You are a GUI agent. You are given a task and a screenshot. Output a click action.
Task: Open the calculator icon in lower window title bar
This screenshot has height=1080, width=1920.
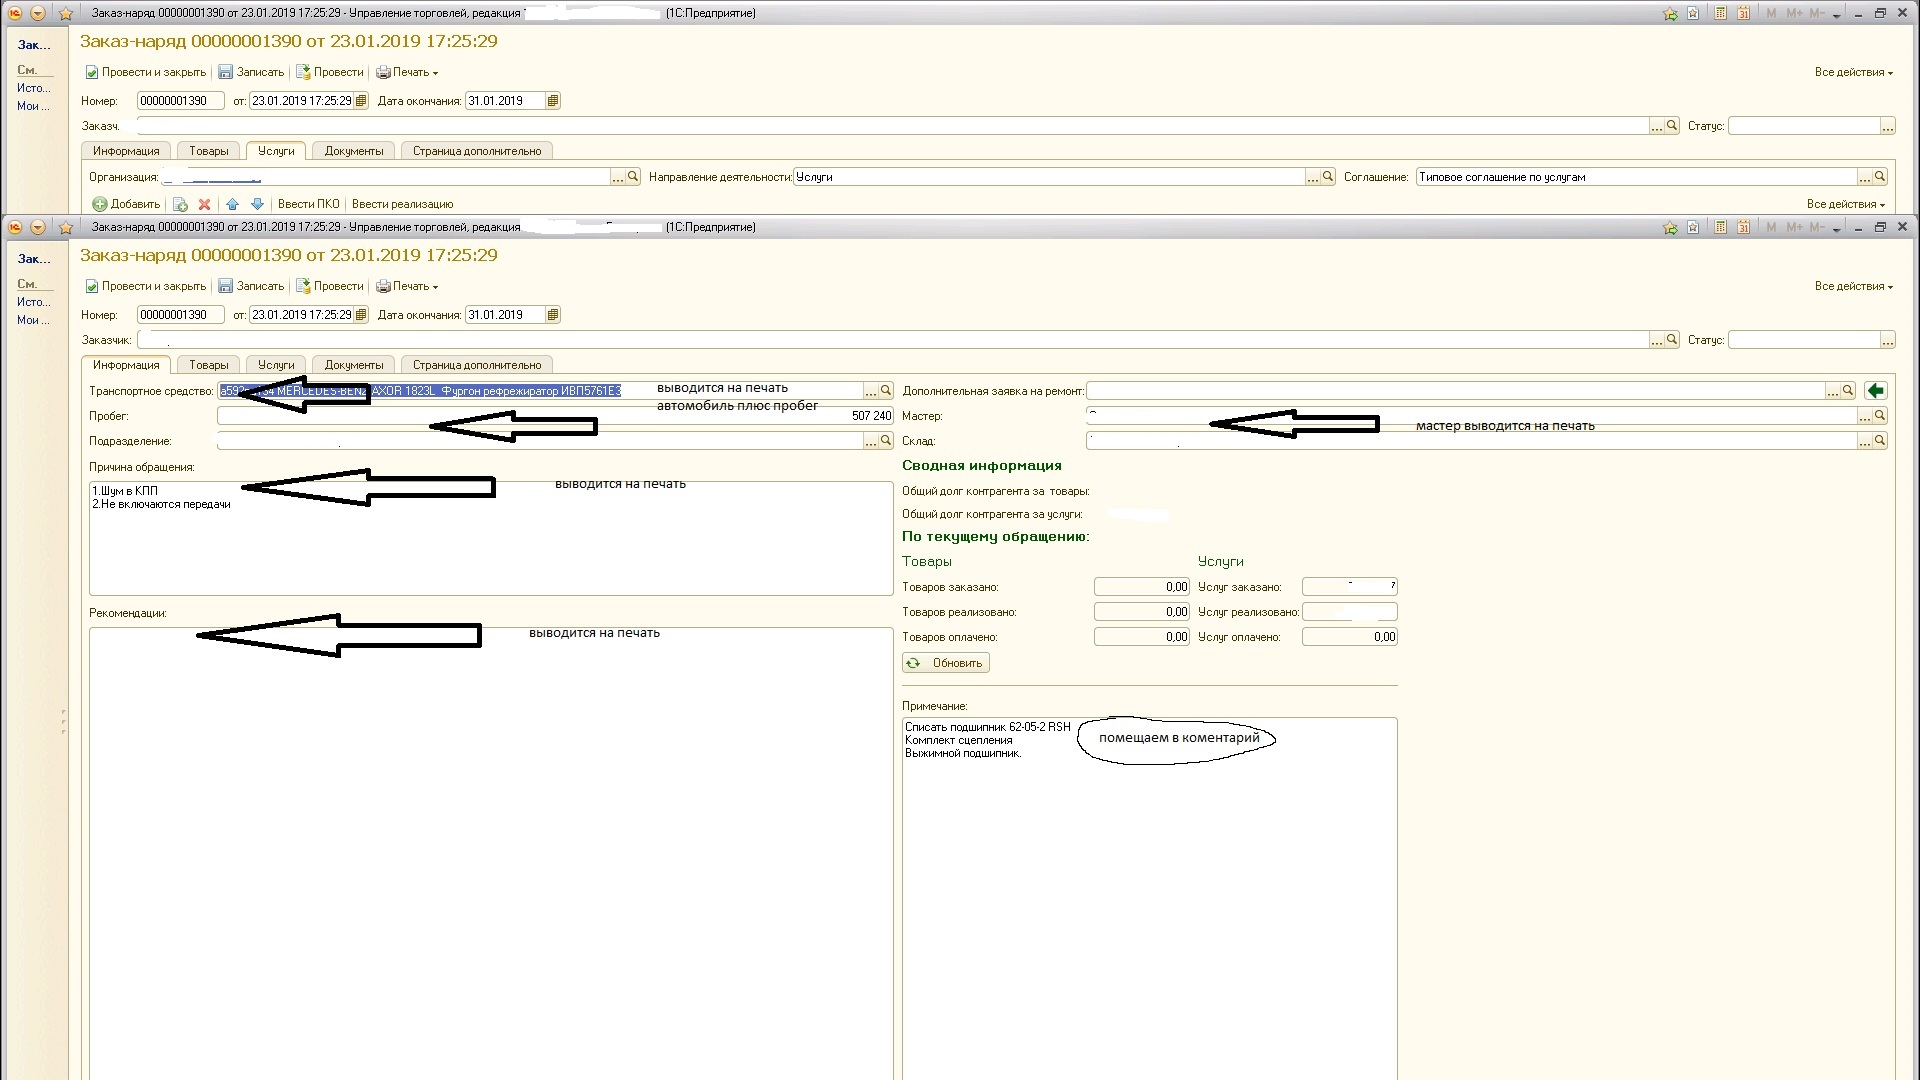click(1720, 227)
